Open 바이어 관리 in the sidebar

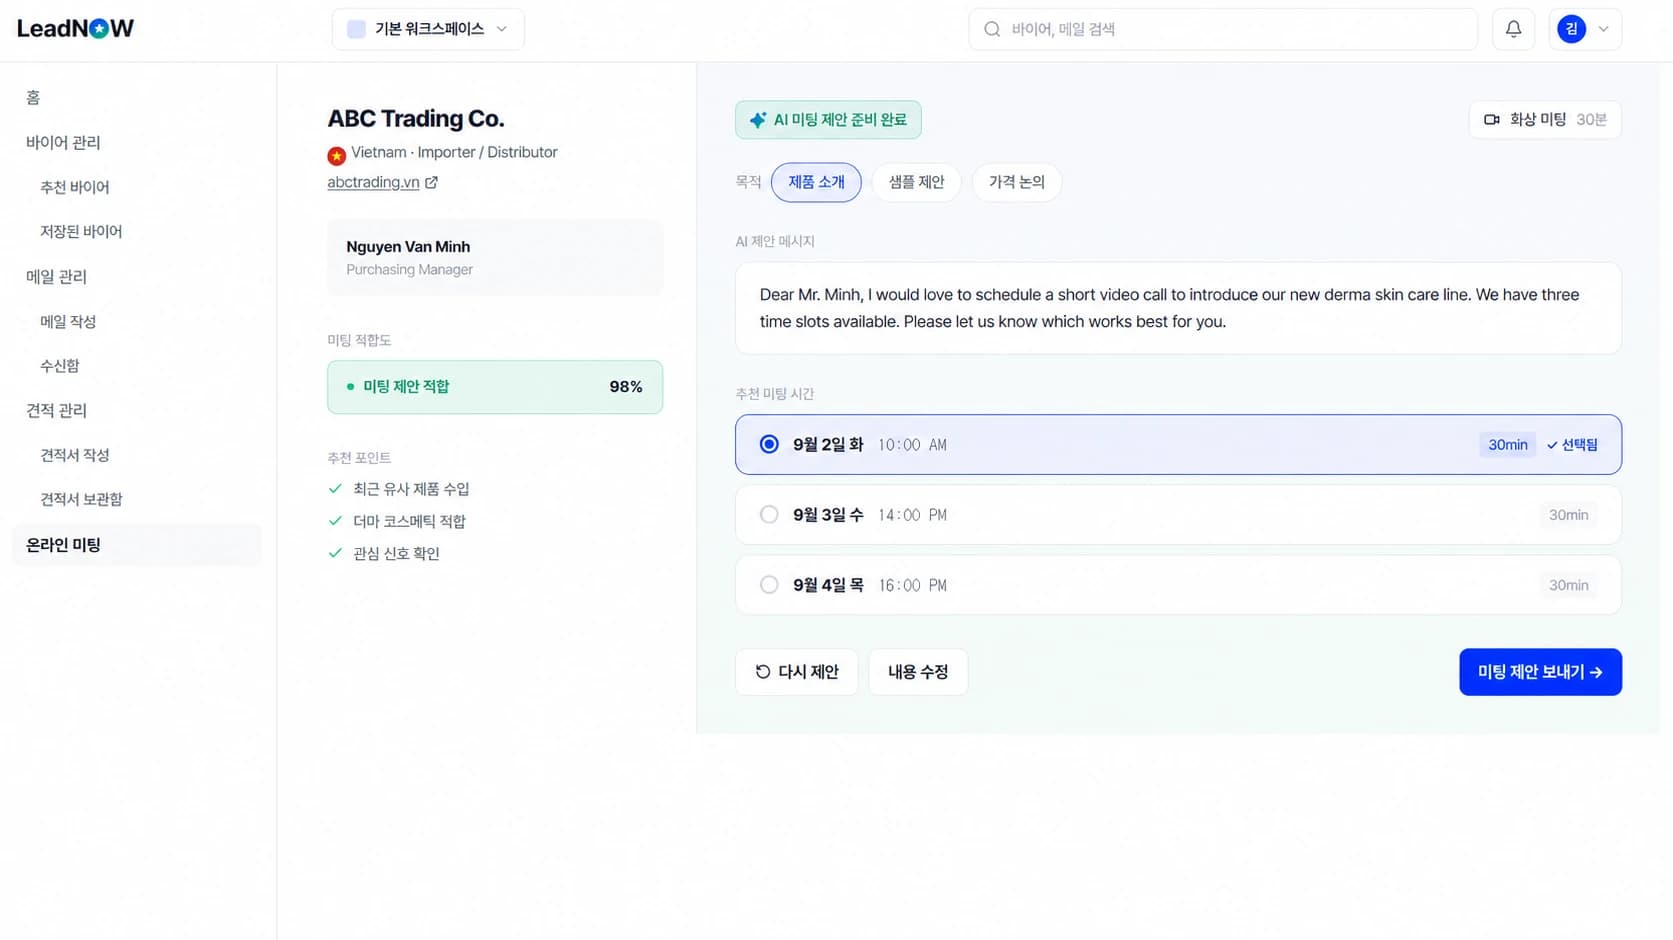63,142
